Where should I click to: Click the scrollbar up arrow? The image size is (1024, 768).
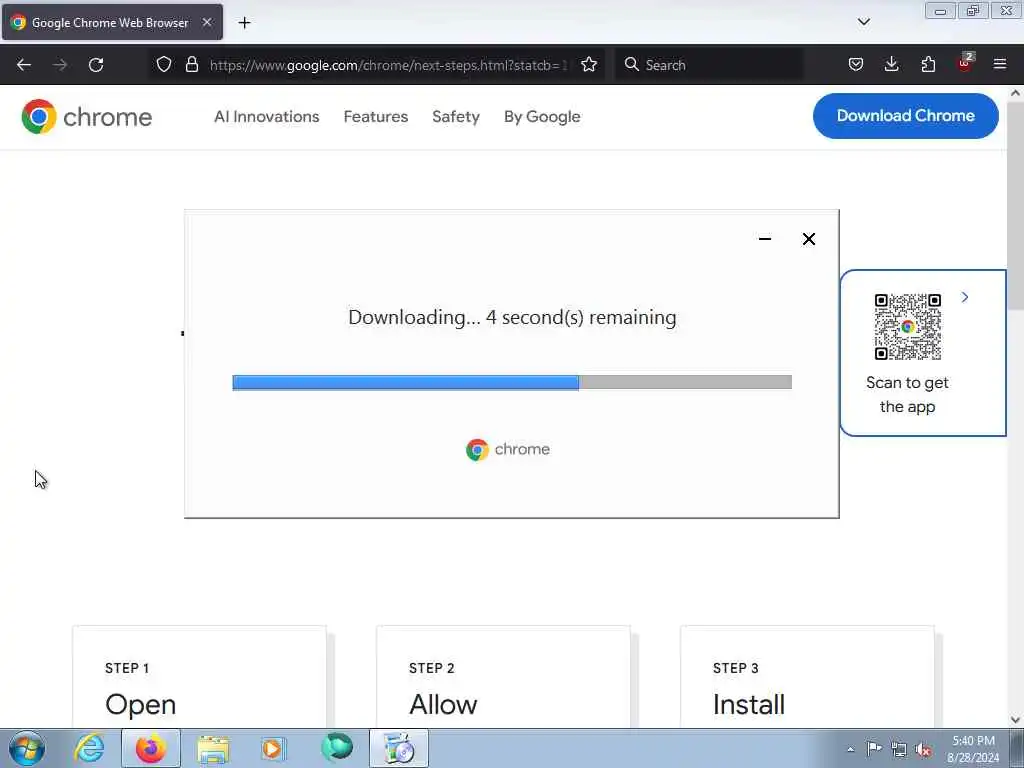click(x=1016, y=93)
